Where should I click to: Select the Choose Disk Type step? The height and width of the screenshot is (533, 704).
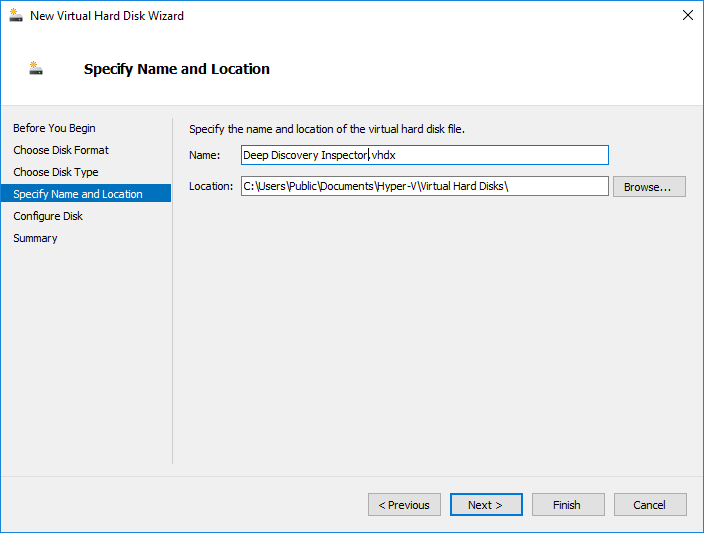pyautogui.click(x=56, y=172)
